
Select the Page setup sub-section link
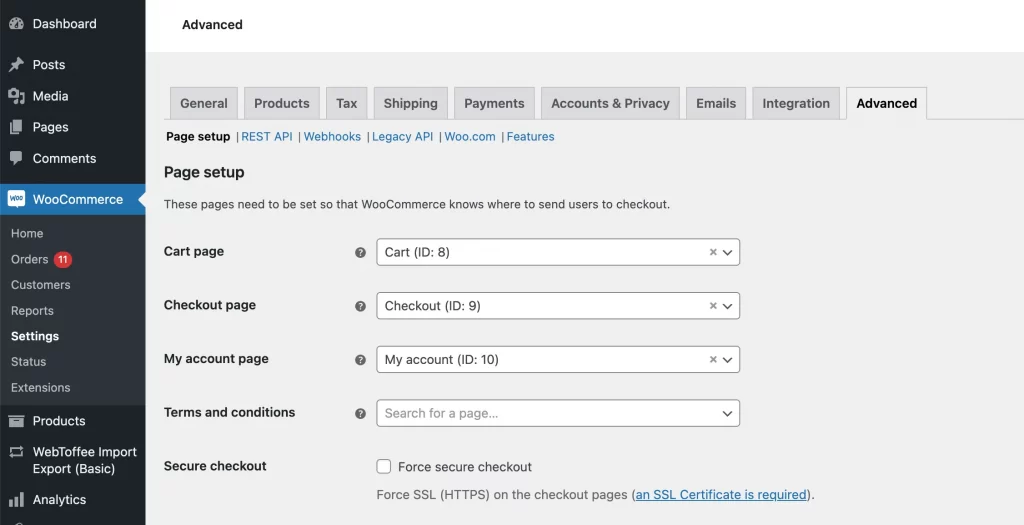coord(198,136)
